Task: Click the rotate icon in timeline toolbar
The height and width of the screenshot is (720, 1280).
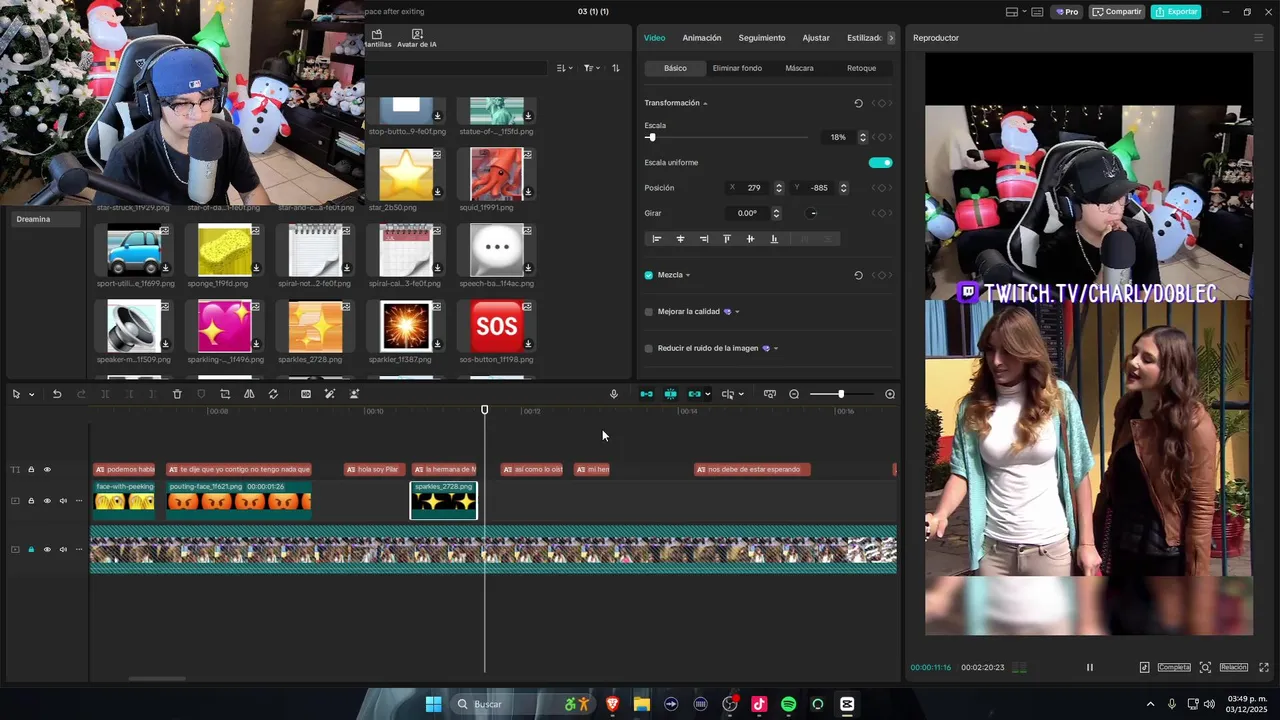Action: point(273,394)
